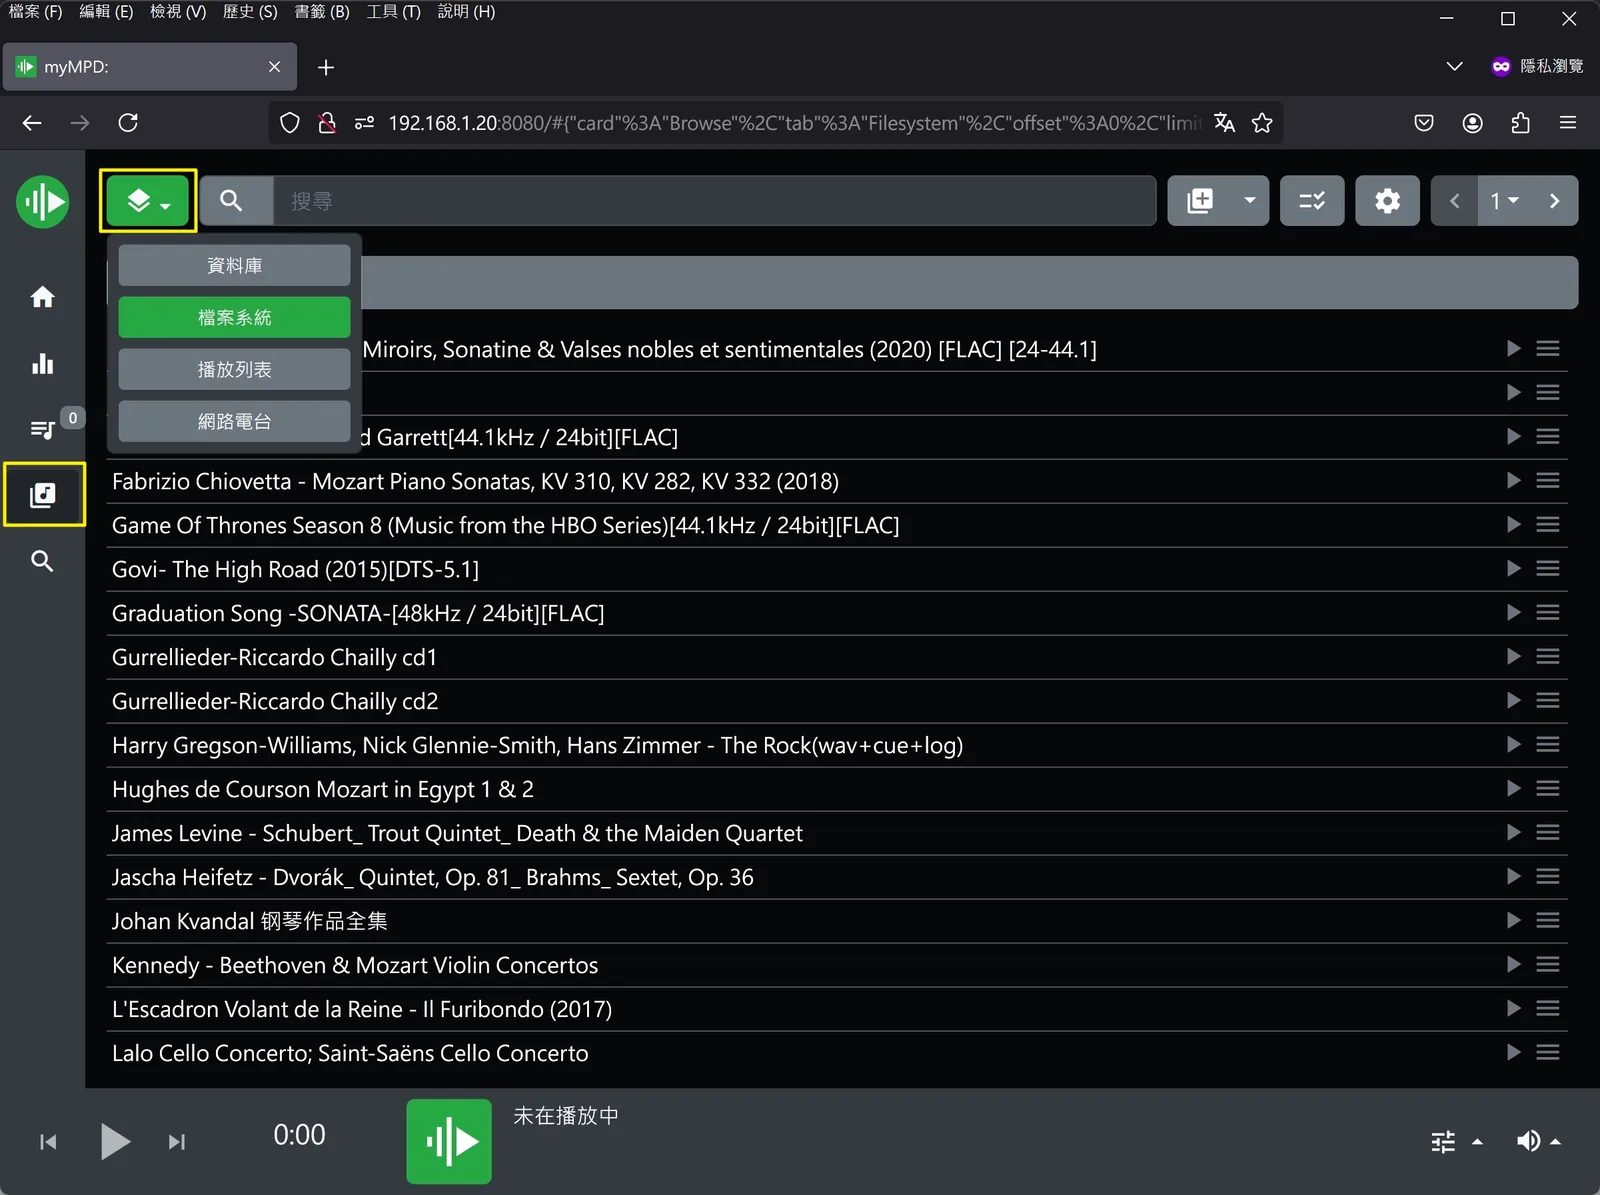
Task: Open Fabrizio Chiovetta Mozart Piano Sonatas folder
Action: tap(475, 481)
